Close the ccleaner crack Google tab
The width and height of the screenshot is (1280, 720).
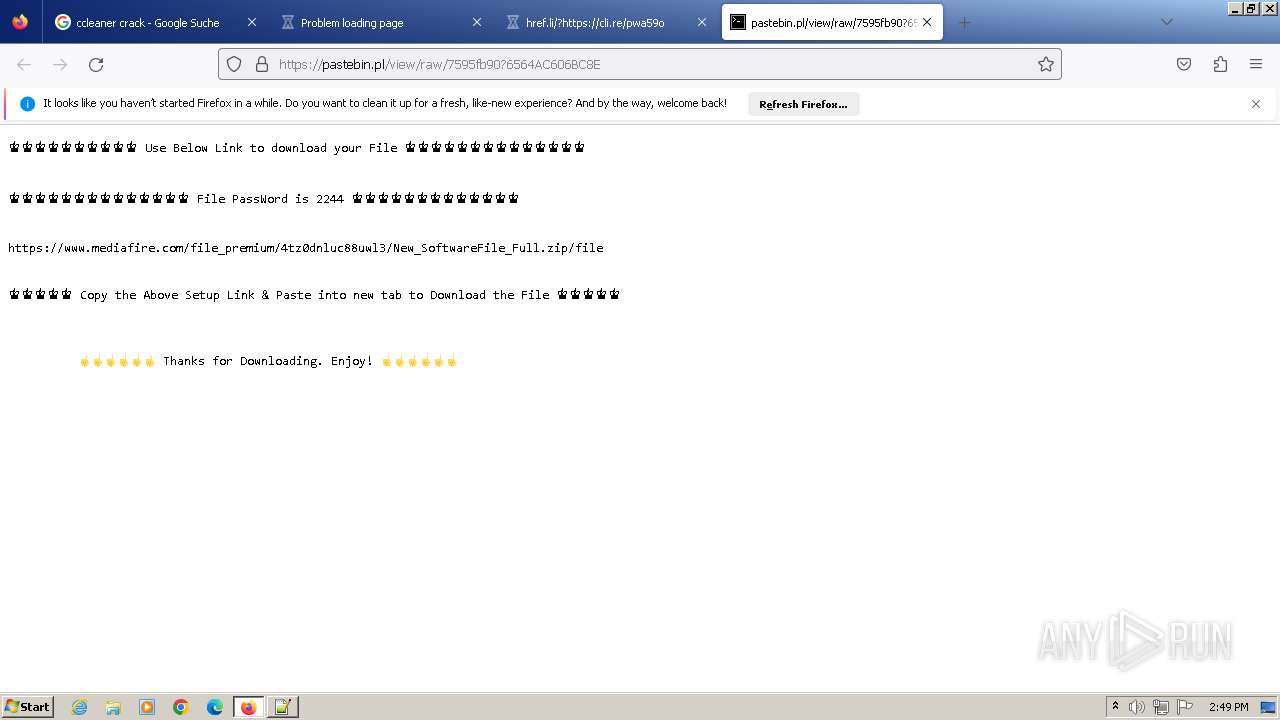pos(251,22)
